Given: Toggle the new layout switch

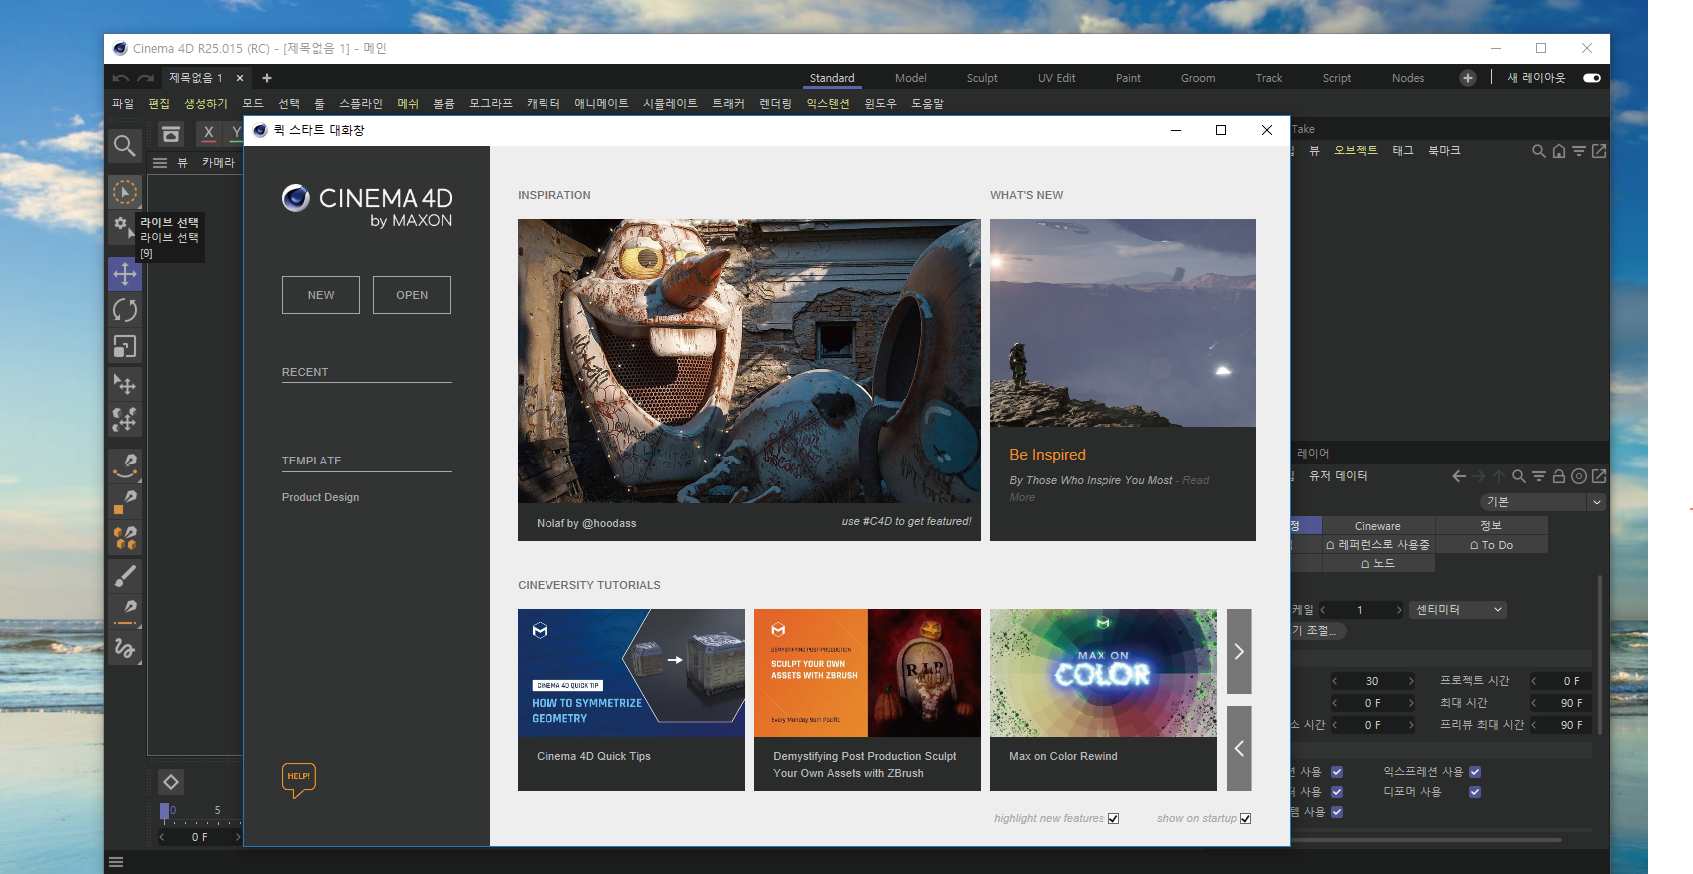Looking at the screenshot, I should click(1592, 78).
